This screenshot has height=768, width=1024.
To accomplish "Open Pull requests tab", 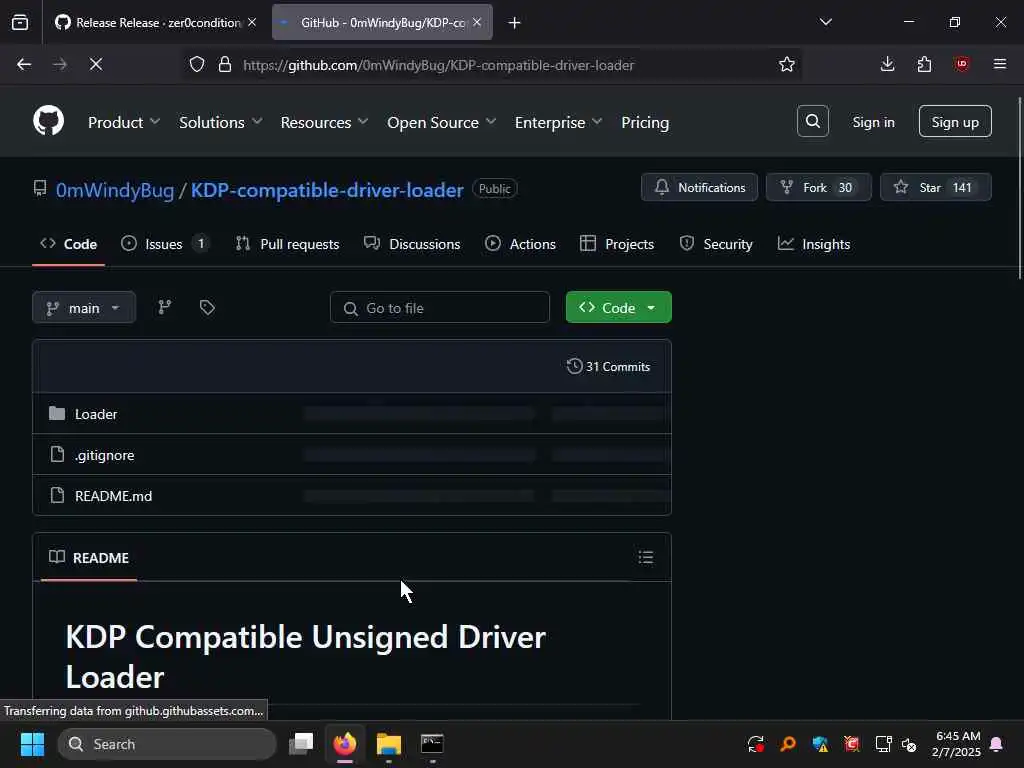I will (287, 244).
